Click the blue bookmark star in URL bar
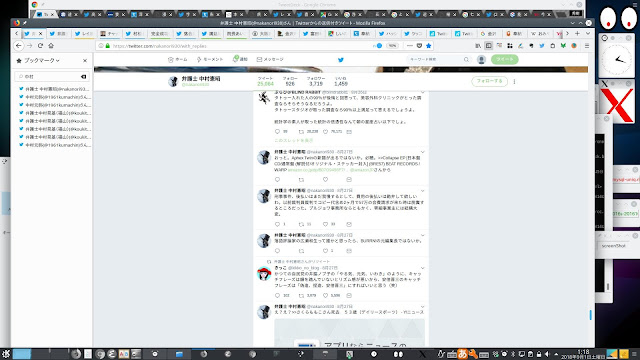 point(429,46)
